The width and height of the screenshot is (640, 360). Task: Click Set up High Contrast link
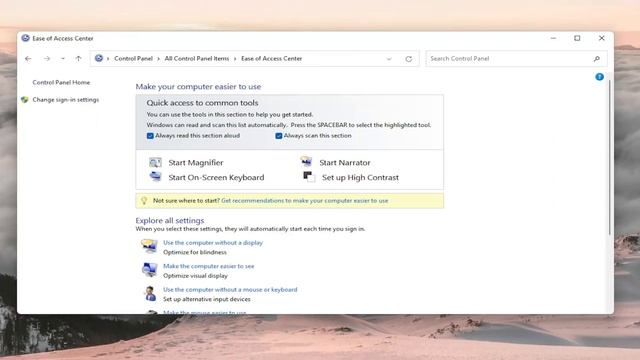[360, 177]
